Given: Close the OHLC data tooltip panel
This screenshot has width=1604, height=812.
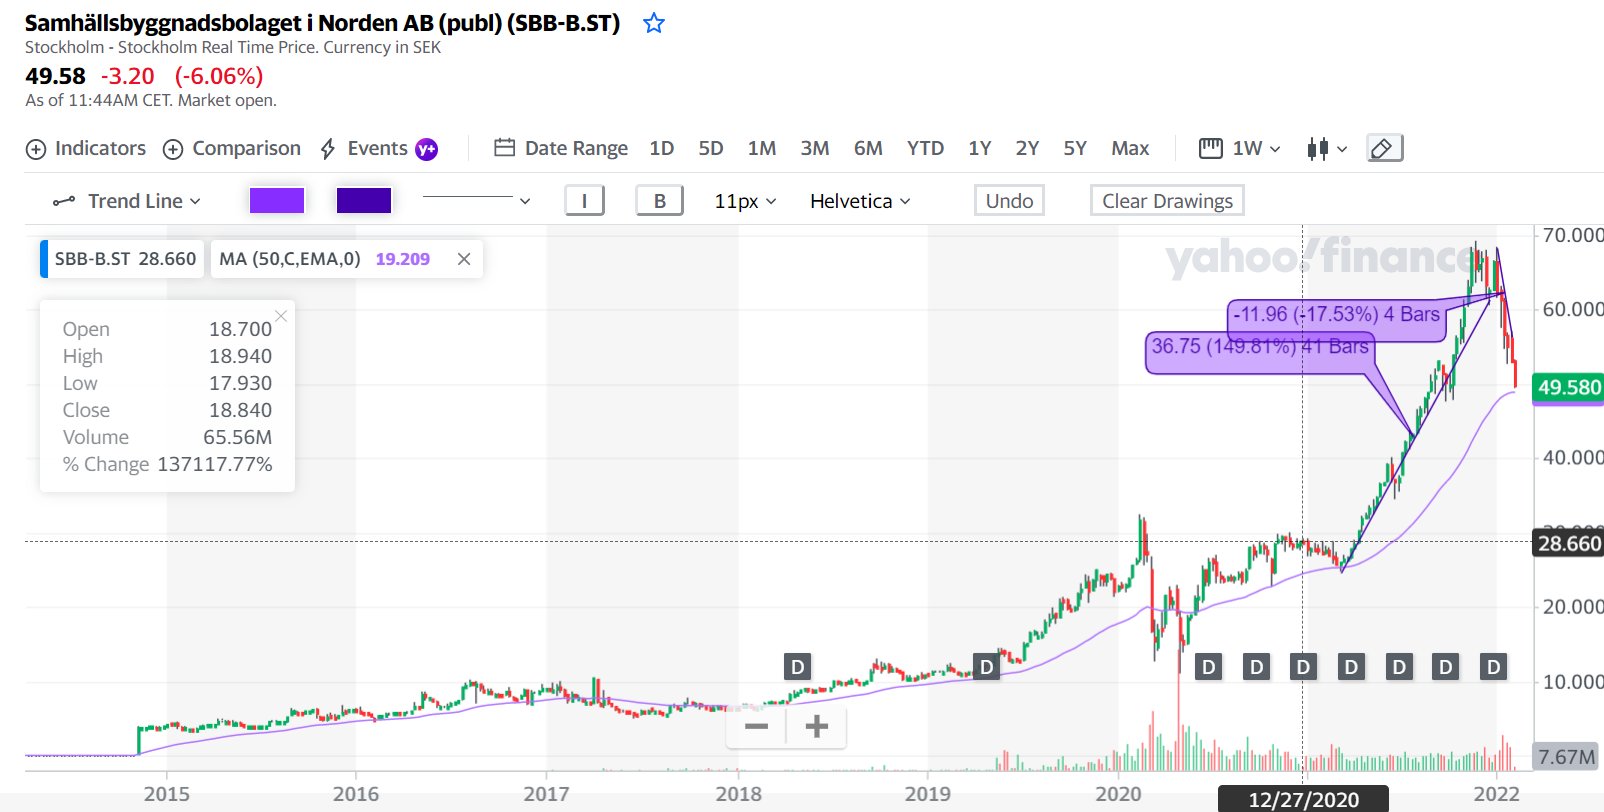Looking at the screenshot, I should click(281, 315).
